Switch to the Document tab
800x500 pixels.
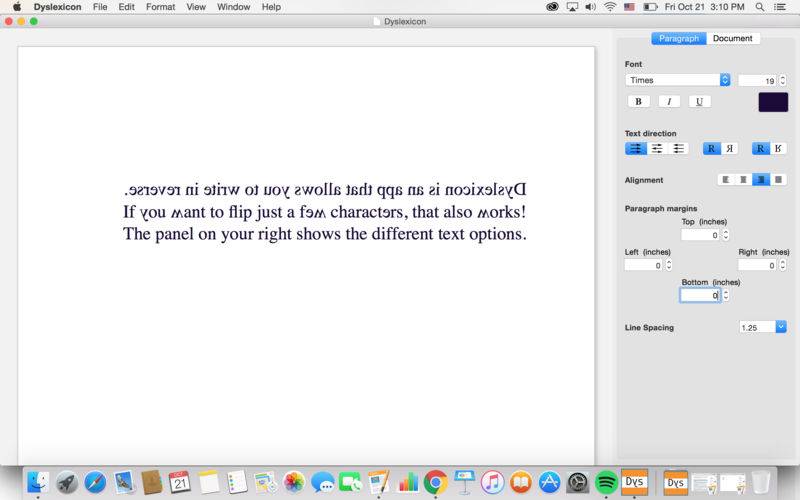pyautogui.click(x=732, y=38)
